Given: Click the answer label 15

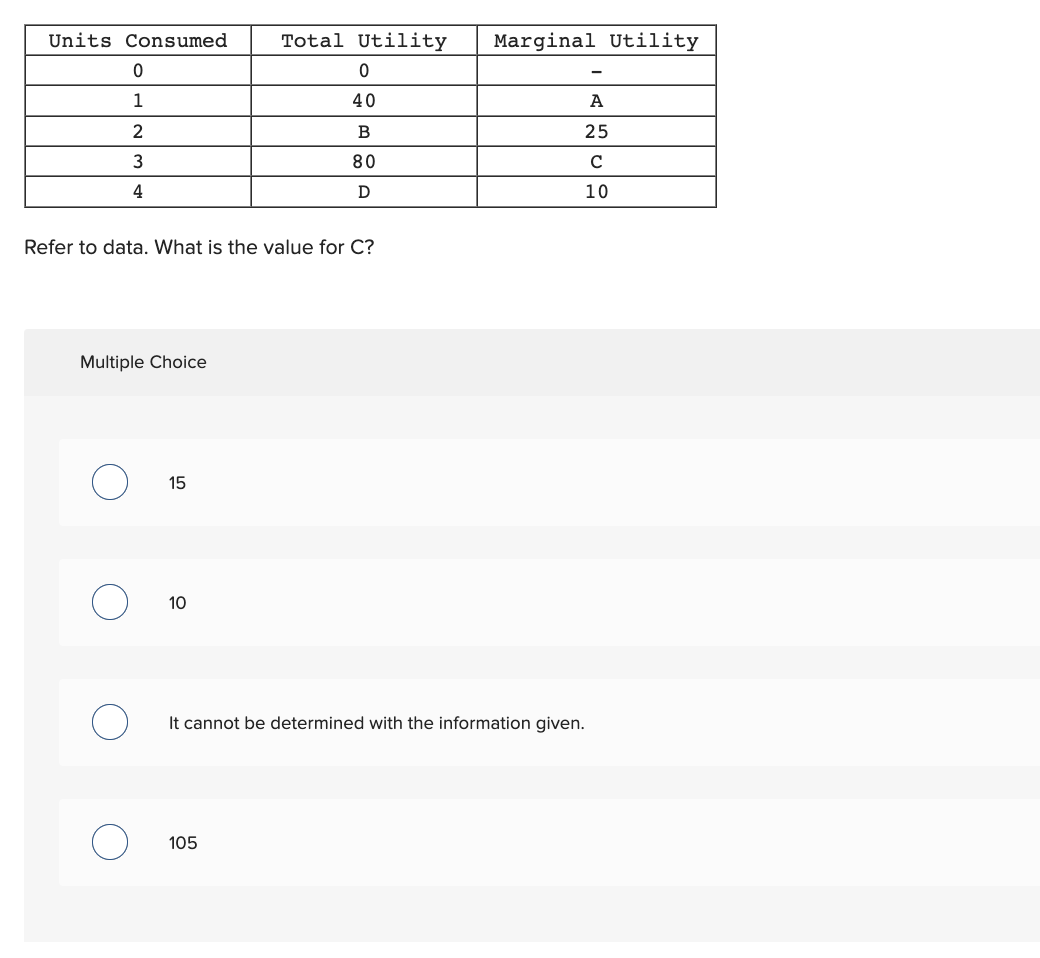Looking at the screenshot, I should click(x=177, y=483).
